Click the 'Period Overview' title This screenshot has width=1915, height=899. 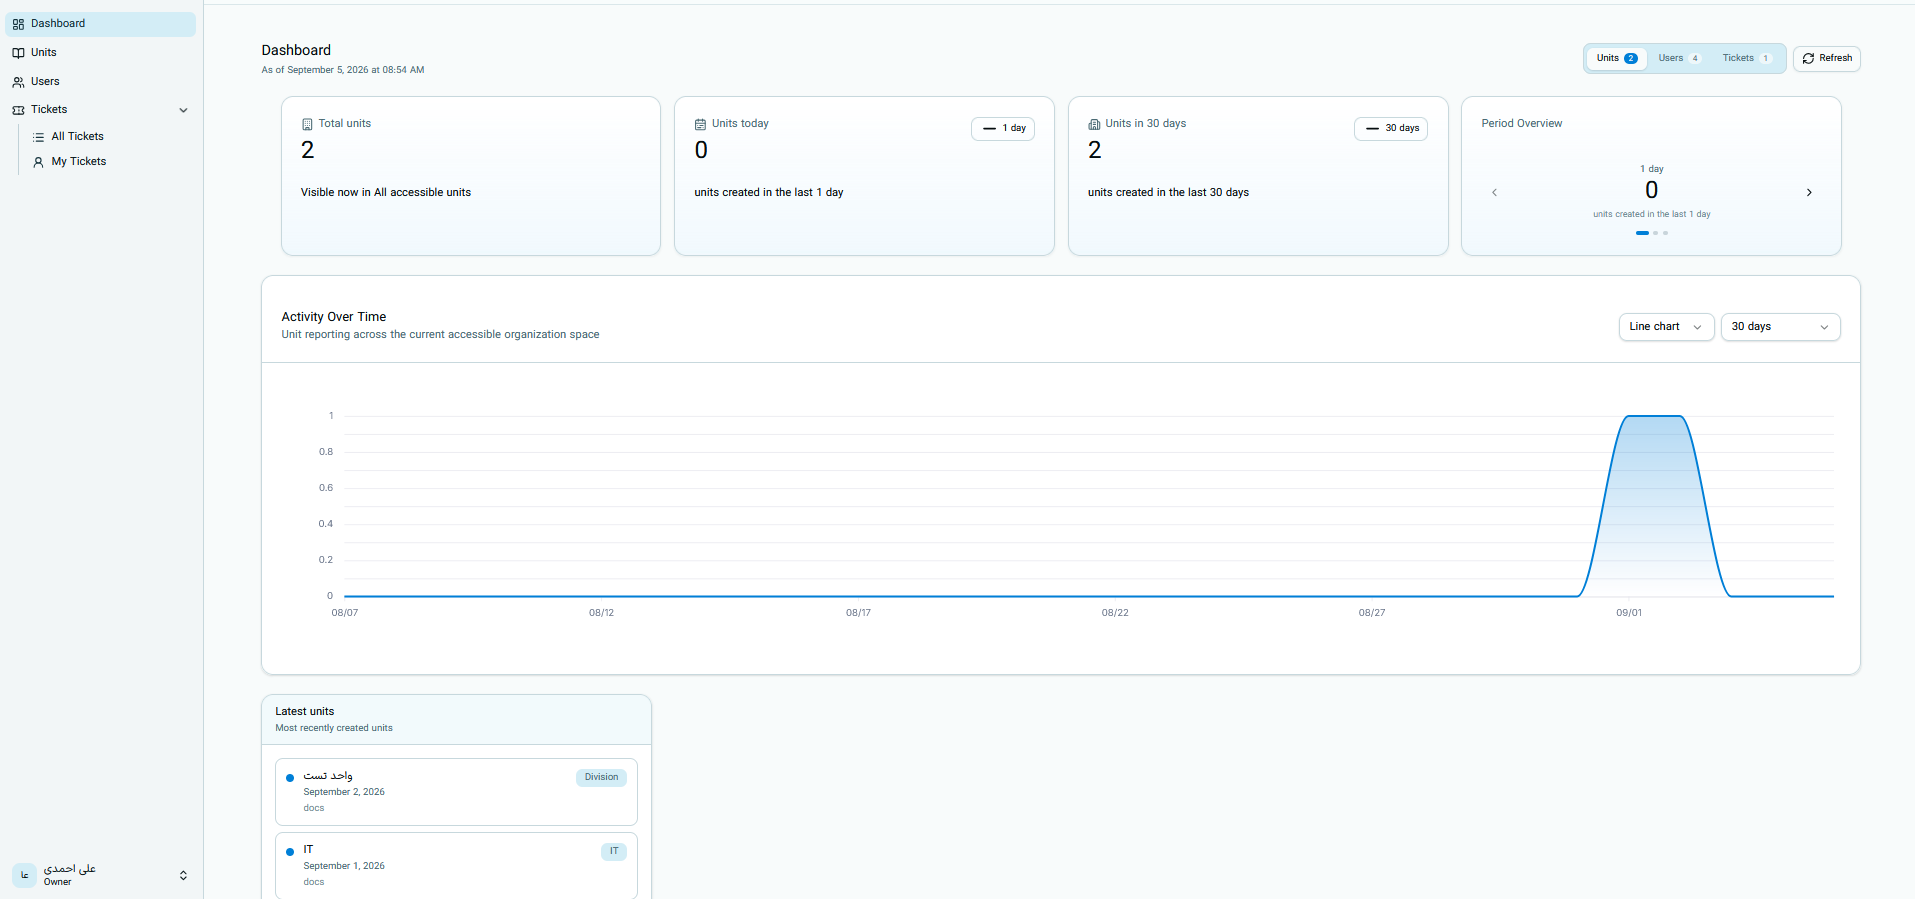click(1522, 124)
